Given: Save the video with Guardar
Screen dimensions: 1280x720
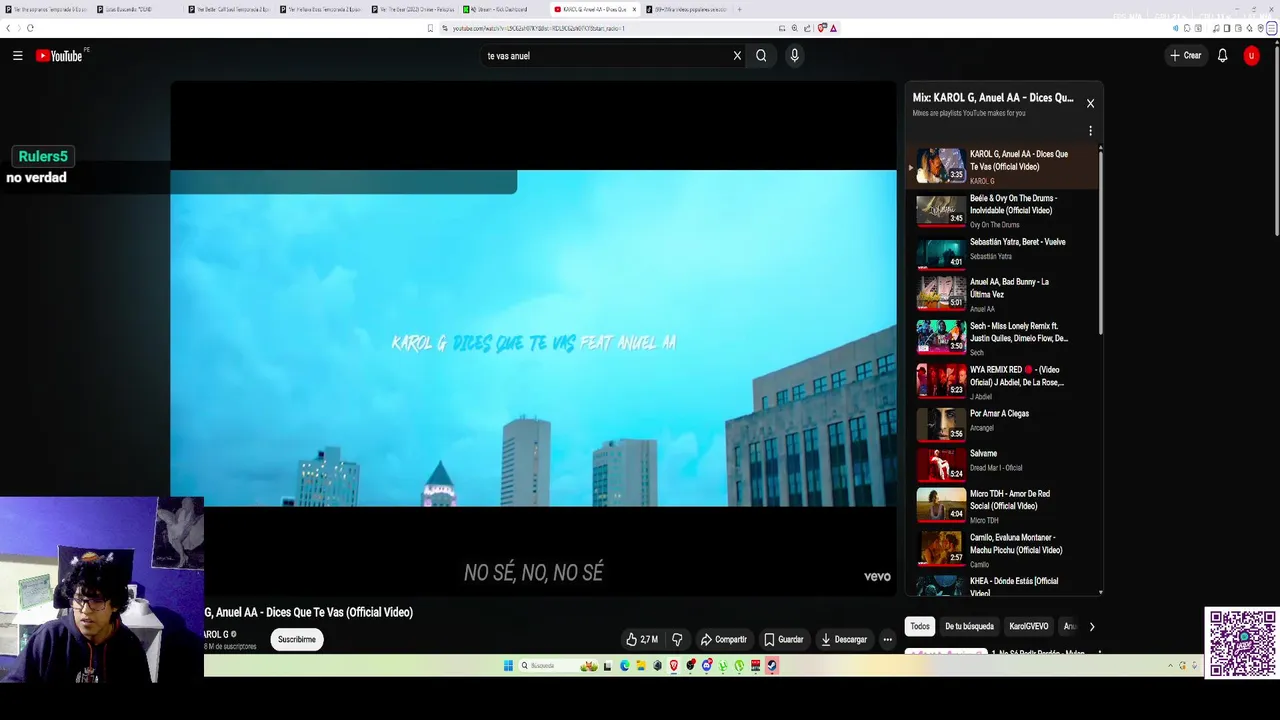Looking at the screenshot, I should [x=784, y=639].
